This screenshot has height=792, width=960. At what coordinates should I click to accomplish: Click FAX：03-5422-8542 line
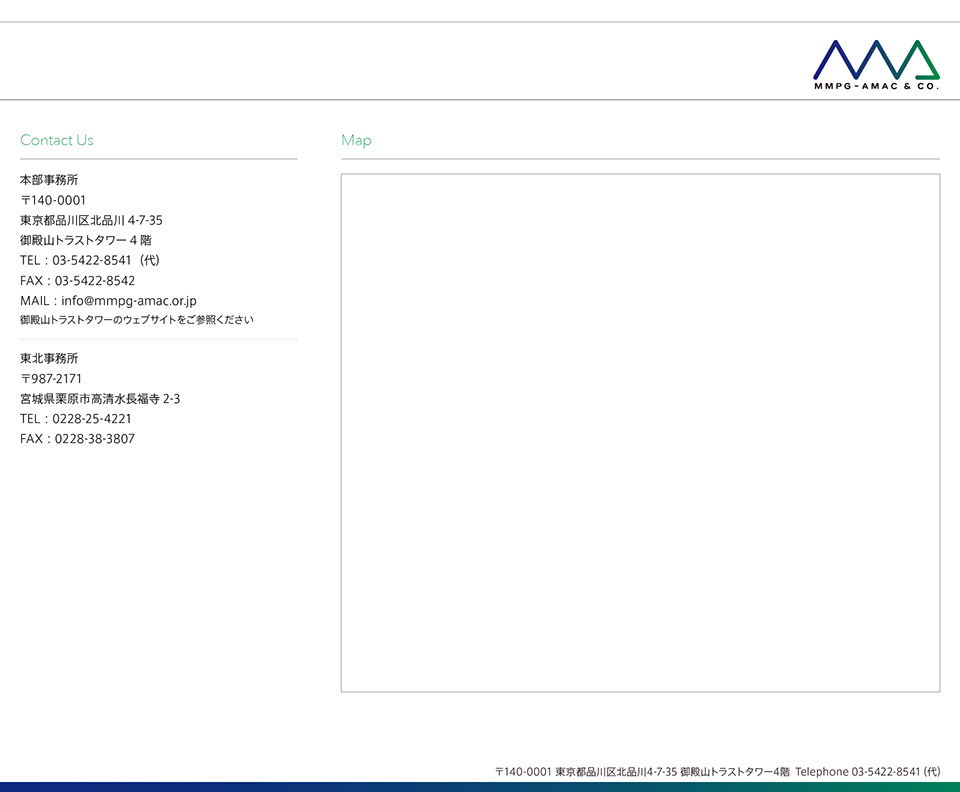[77, 280]
